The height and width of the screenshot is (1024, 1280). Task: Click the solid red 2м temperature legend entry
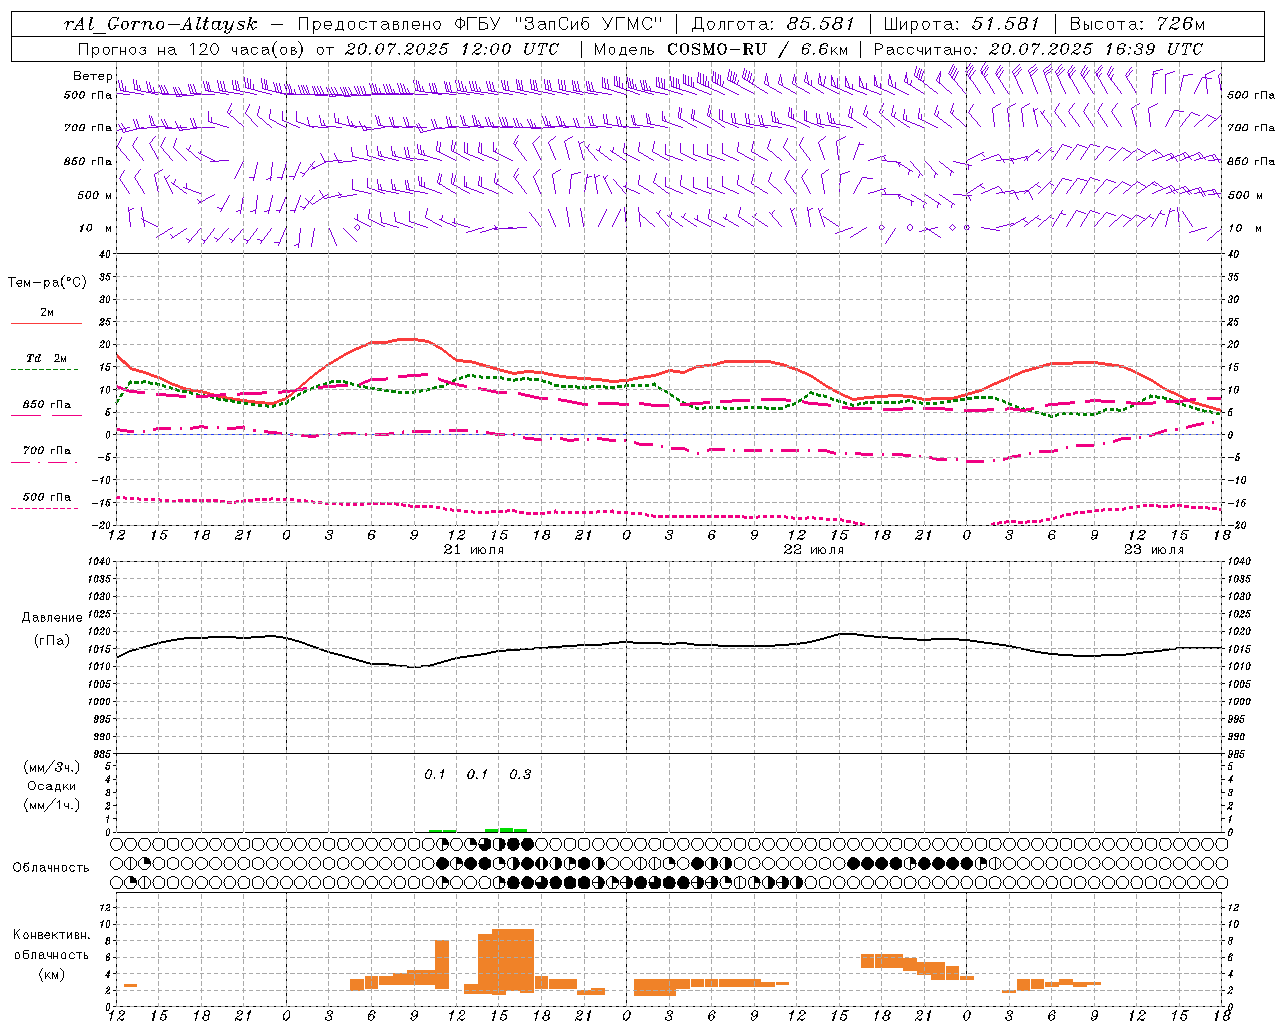46,317
